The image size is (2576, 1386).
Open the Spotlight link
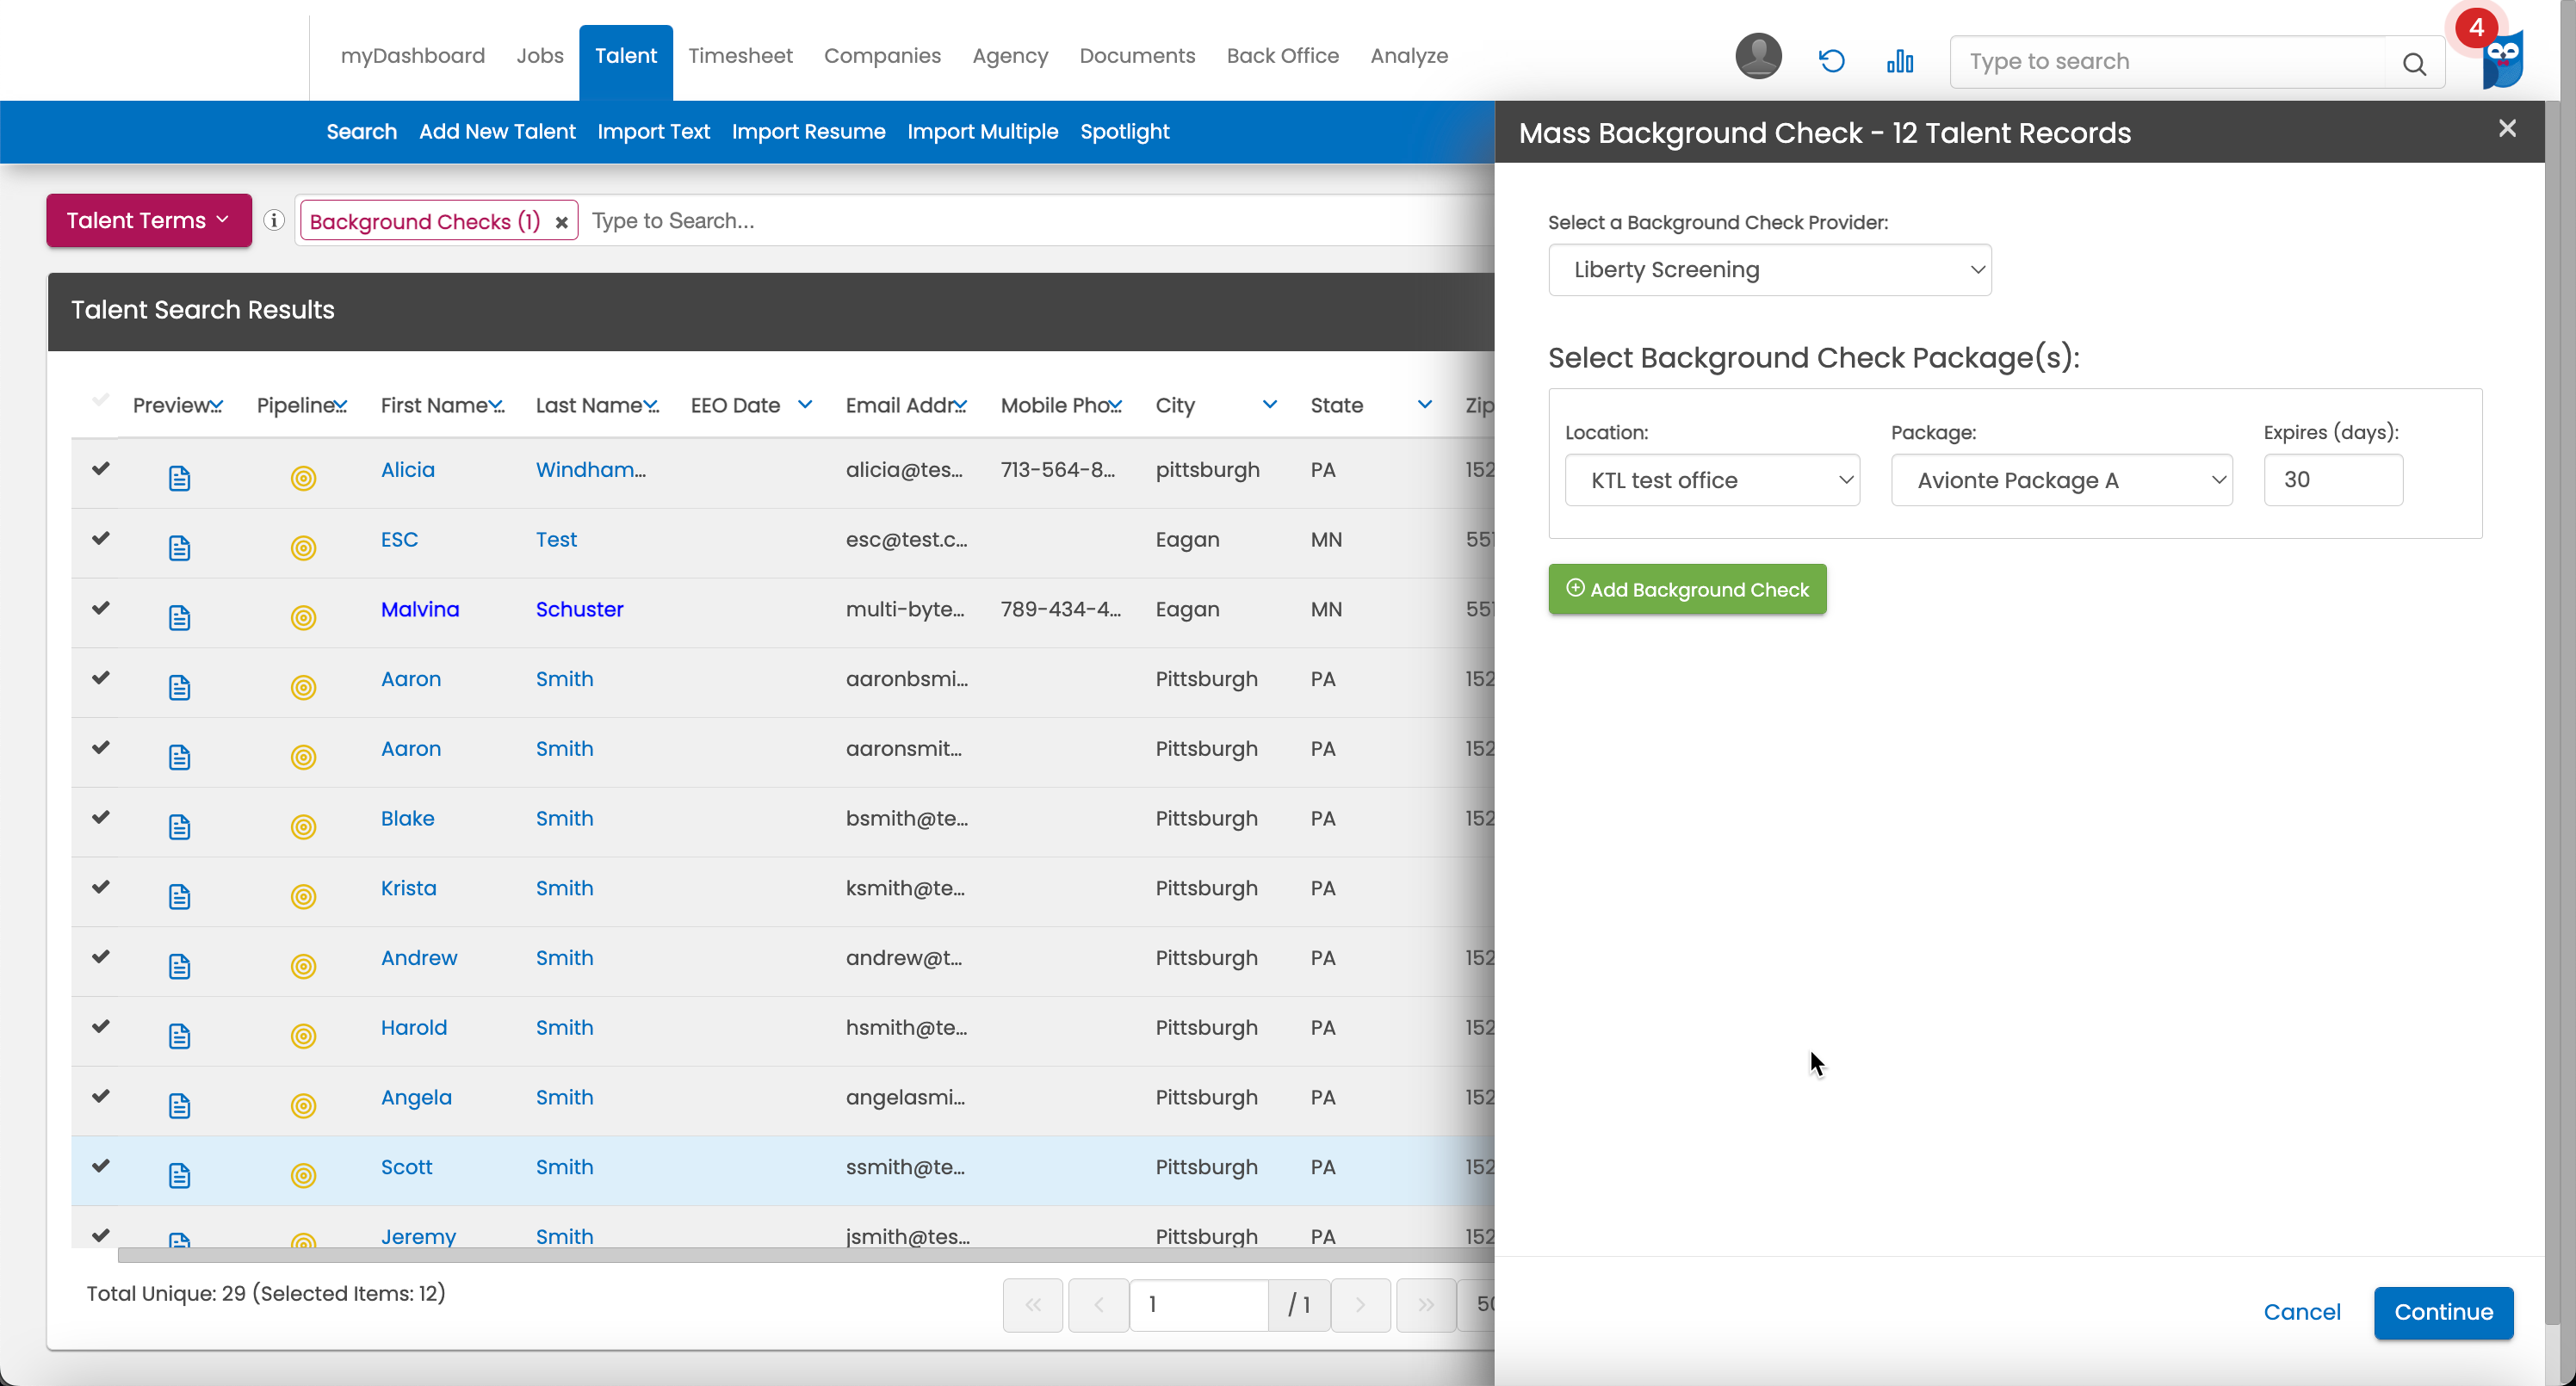1124,131
